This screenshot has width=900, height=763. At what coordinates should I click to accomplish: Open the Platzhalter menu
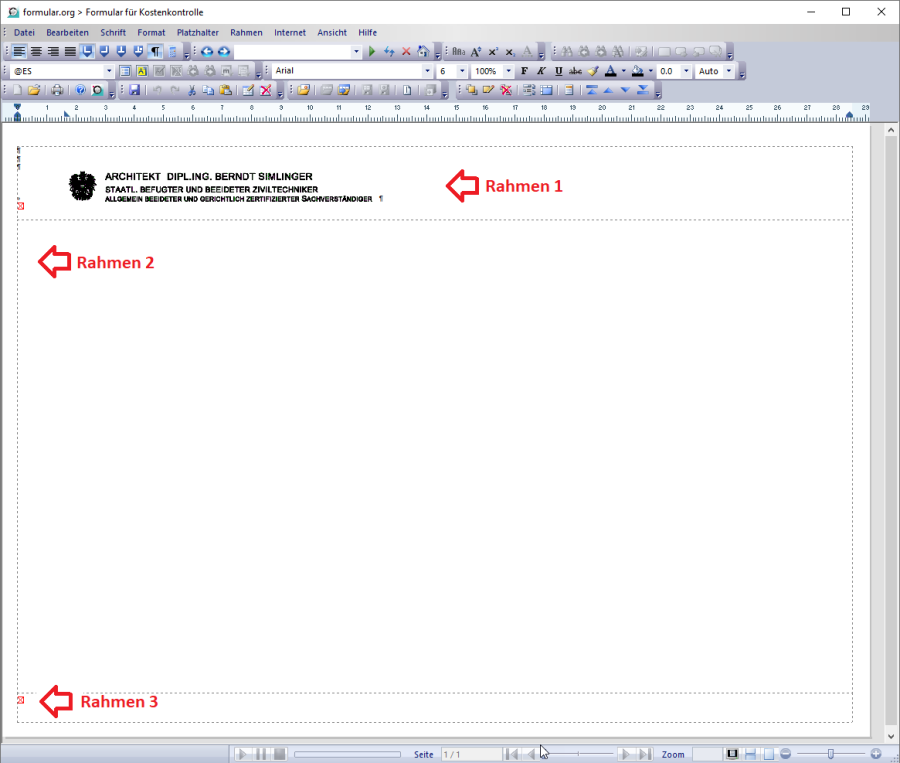[197, 32]
